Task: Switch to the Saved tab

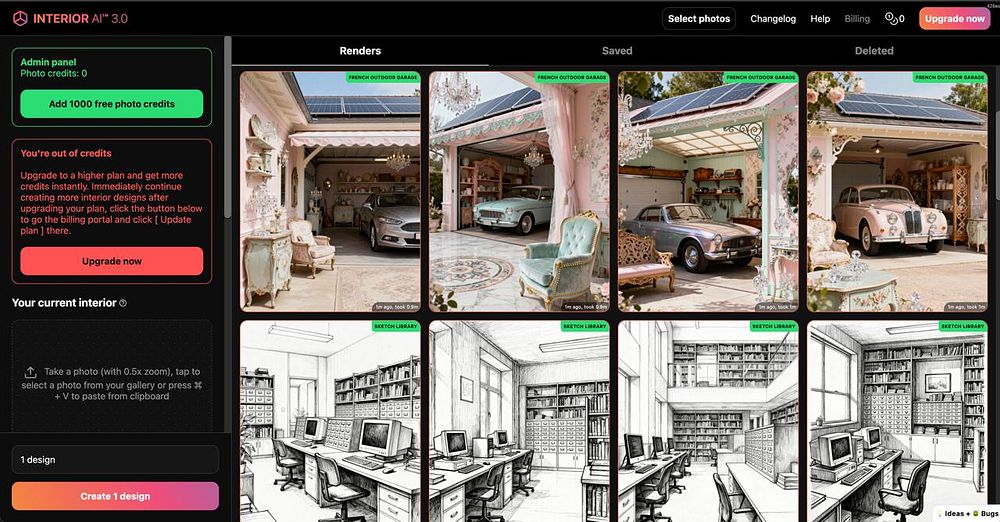Action: pyautogui.click(x=617, y=50)
